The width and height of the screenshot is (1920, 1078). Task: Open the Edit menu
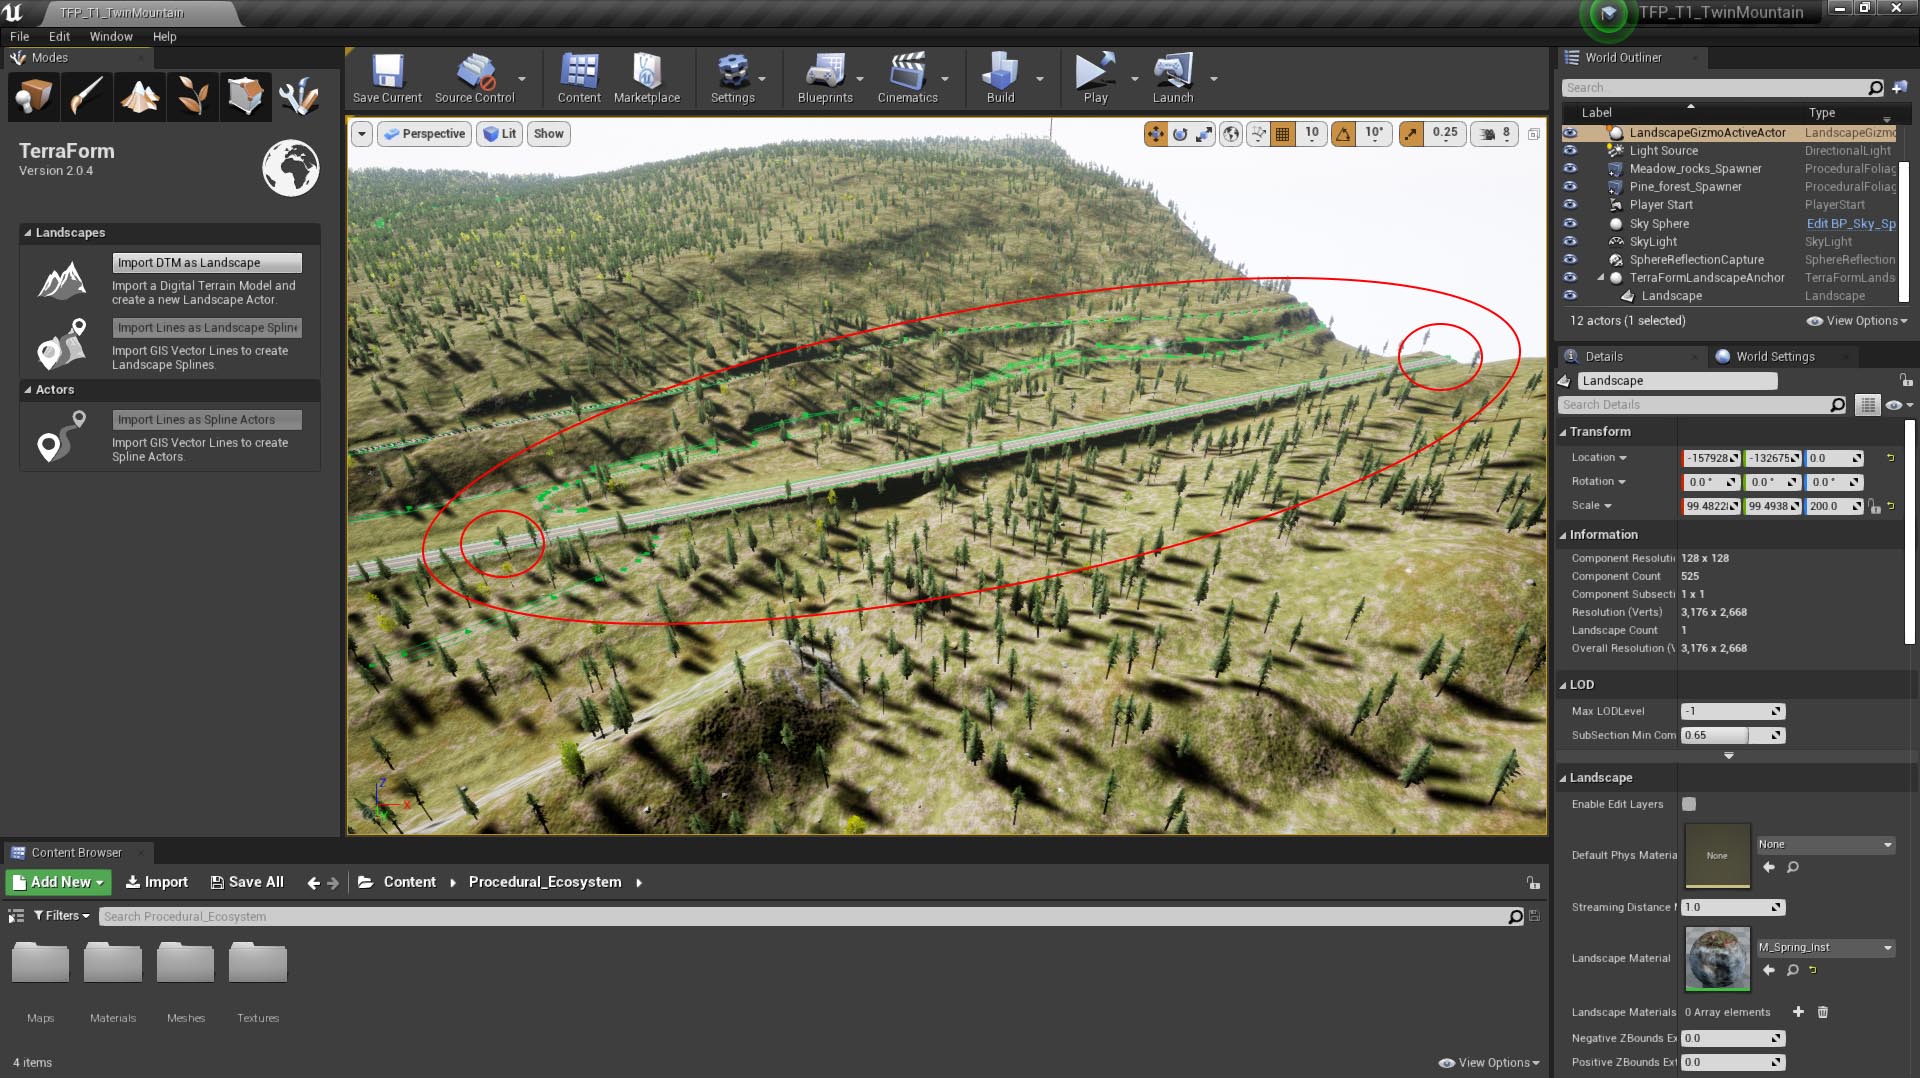coord(59,36)
